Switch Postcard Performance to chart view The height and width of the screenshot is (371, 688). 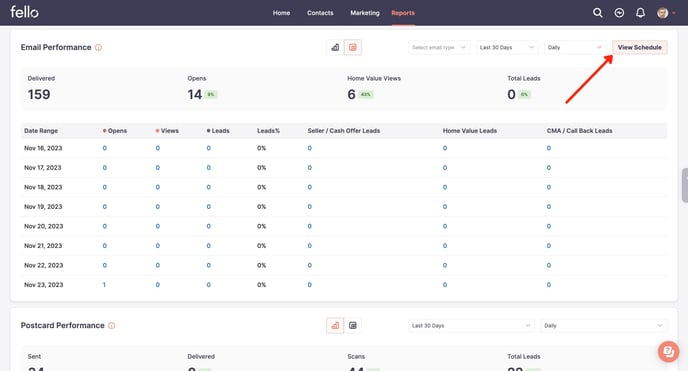(335, 325)
